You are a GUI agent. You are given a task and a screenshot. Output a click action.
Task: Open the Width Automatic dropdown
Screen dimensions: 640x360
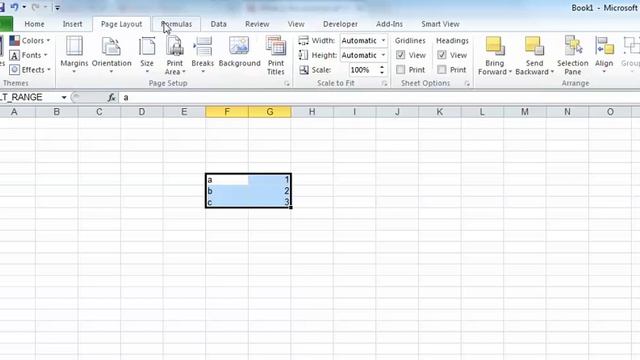coord(383,40)
